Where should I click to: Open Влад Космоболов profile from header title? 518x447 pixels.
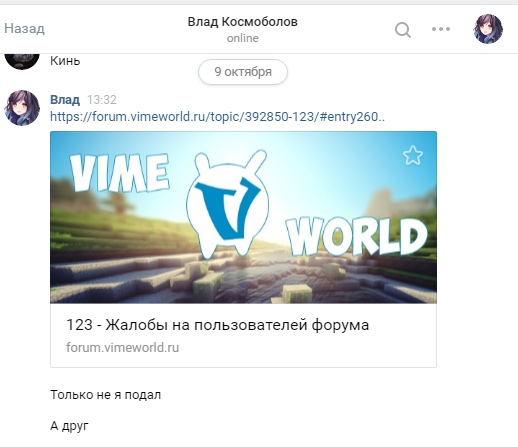pyautogui.click(x=242, y=22)
